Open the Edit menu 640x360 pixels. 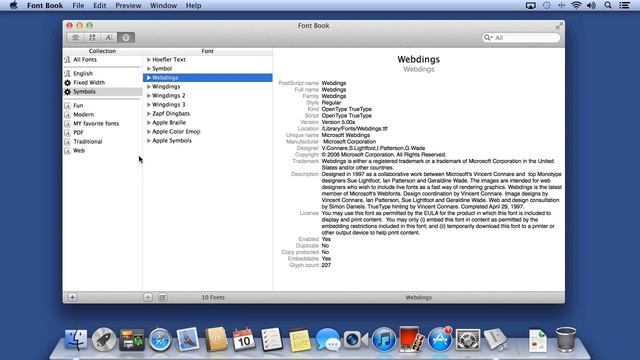tap(100, 5)
